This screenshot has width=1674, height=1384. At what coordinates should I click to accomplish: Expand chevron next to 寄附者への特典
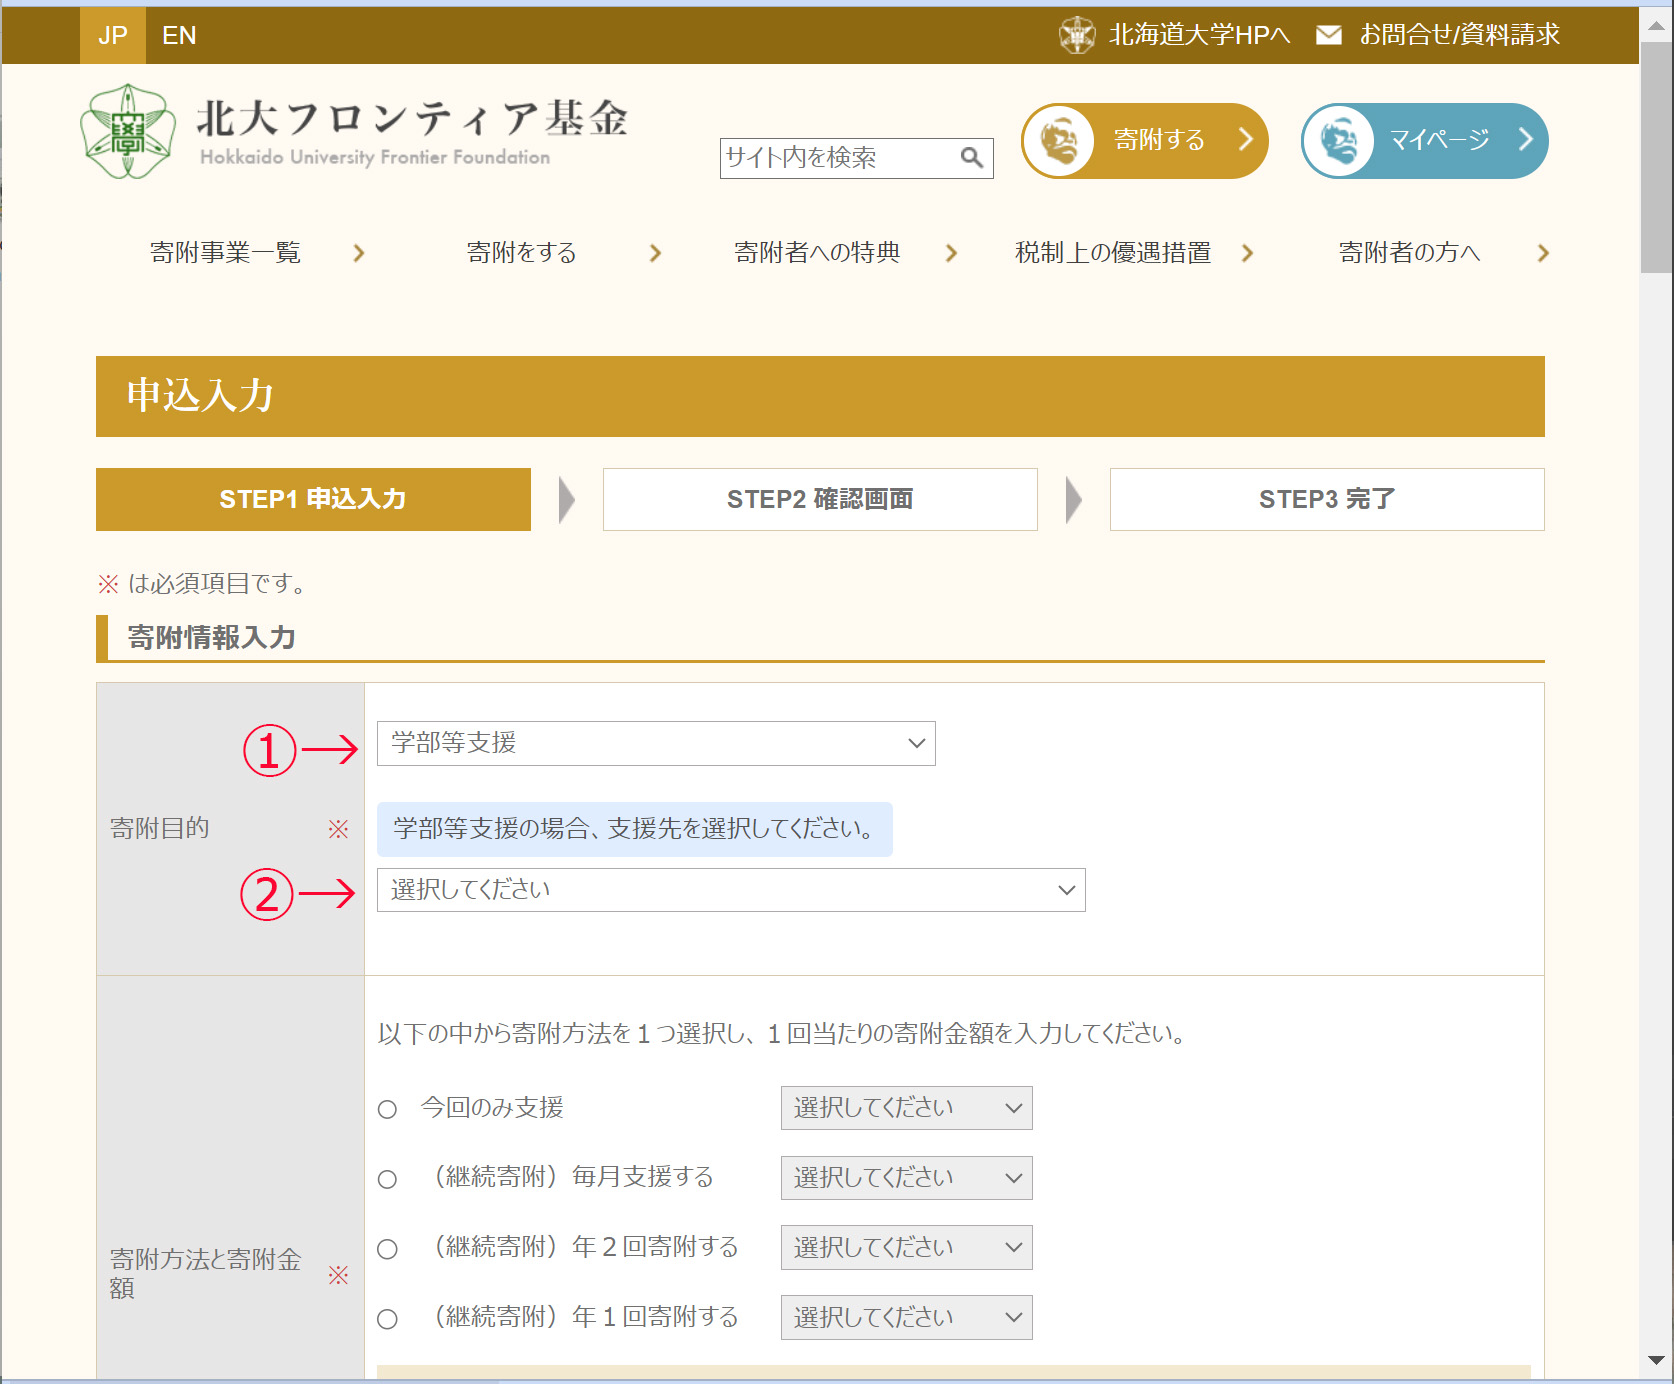(951, 253)
